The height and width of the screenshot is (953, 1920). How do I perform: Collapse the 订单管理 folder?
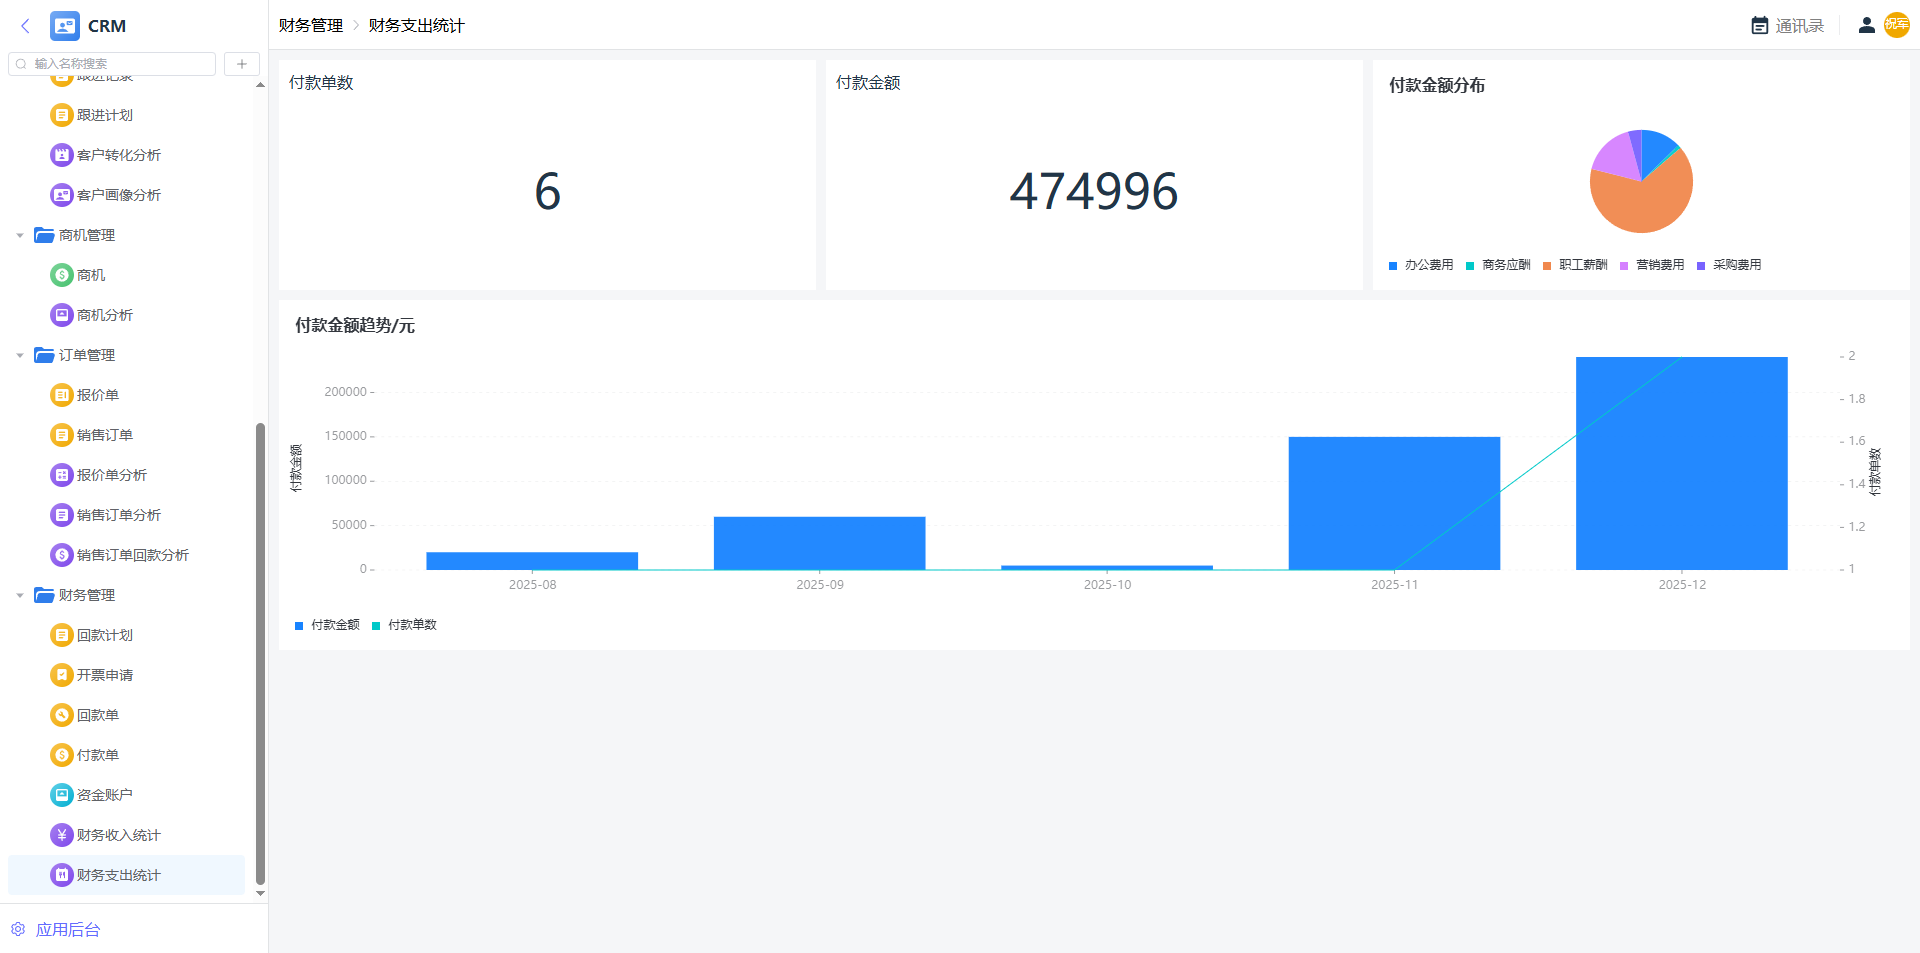click(x=20, y=356)
